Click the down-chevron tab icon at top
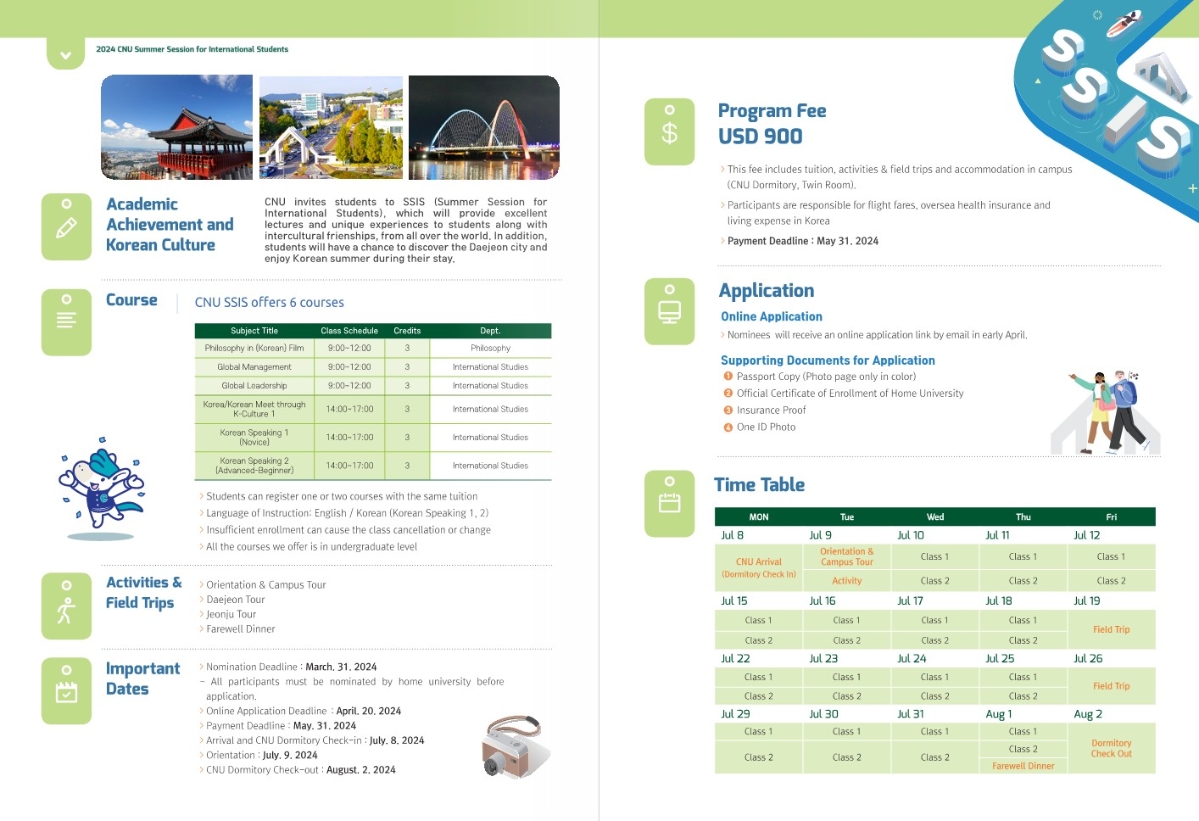The image size is (1199, 821). point(66,54)
